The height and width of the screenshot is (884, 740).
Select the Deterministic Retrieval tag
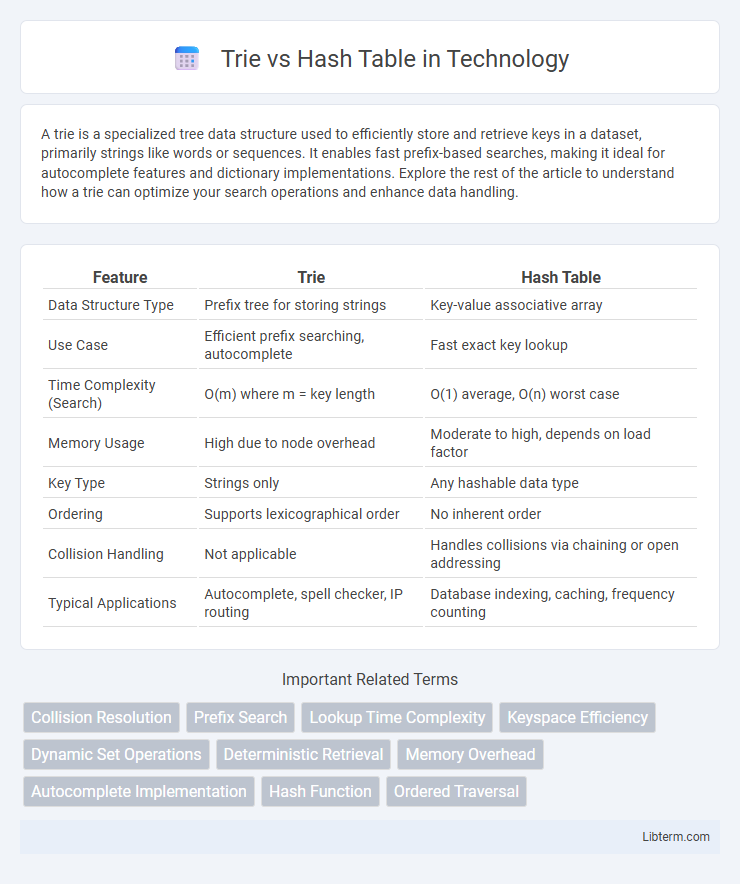tap(303, 754)
